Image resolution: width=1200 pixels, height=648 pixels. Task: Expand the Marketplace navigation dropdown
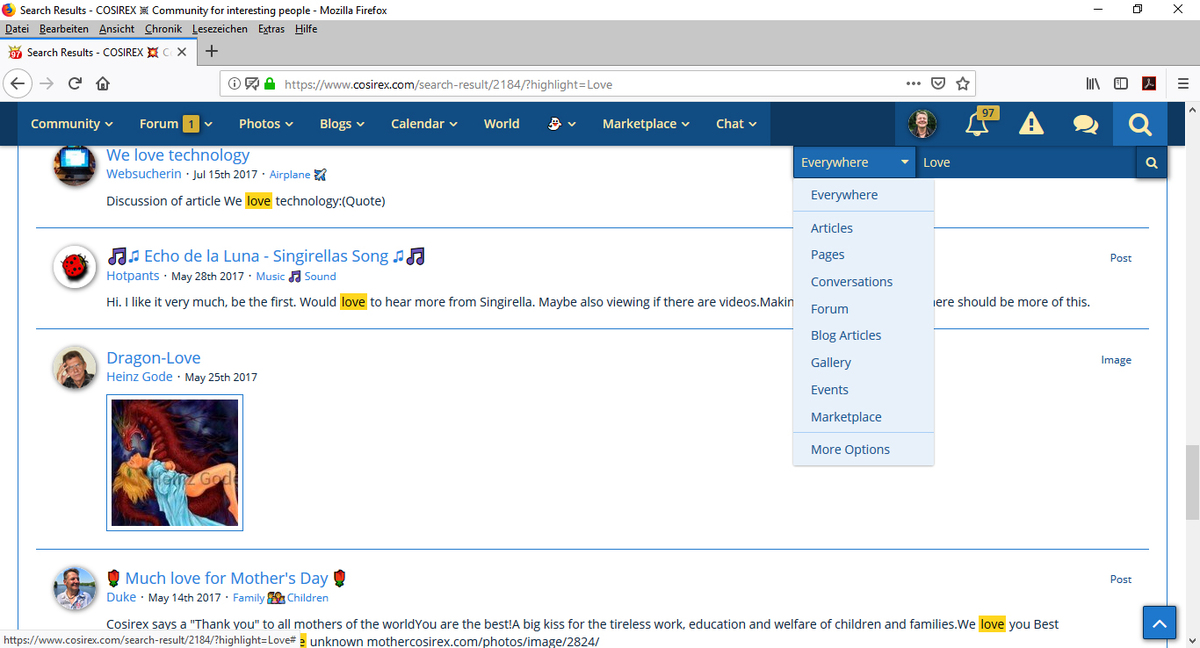click(x=646, y=124)
